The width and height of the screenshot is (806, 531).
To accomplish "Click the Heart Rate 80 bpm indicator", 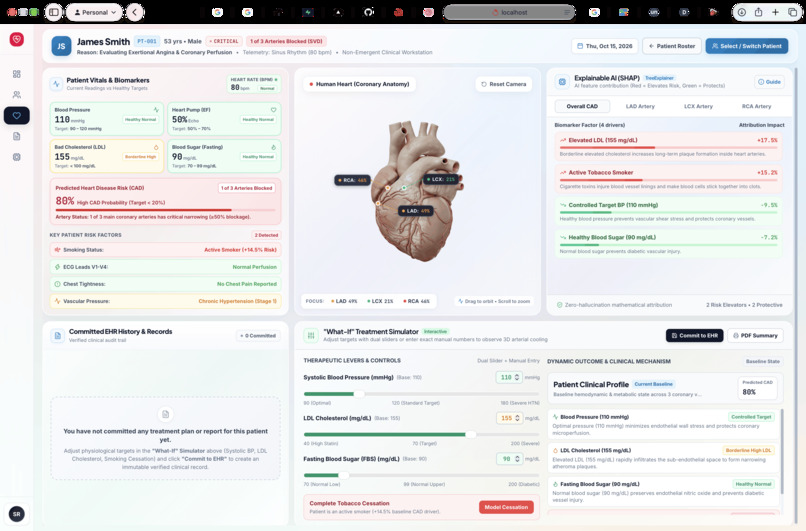I will coord(254,84).
